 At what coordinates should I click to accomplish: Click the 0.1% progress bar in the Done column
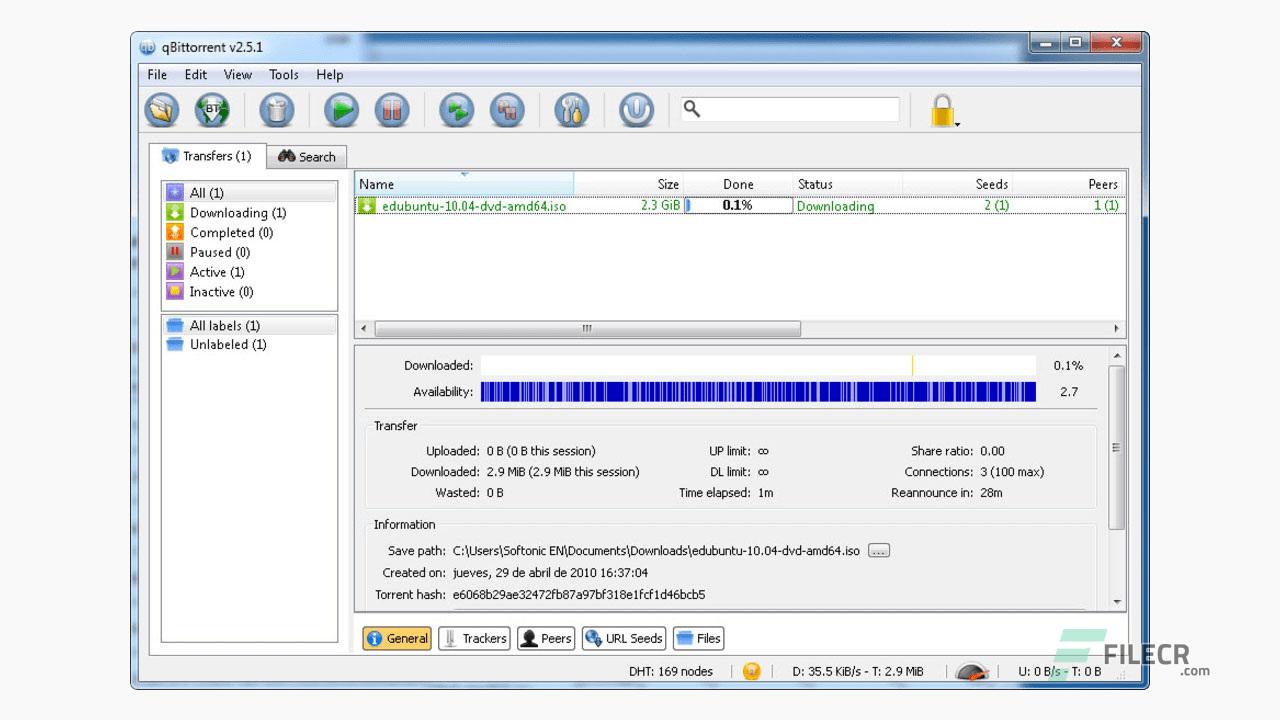[x=738, y=206]
